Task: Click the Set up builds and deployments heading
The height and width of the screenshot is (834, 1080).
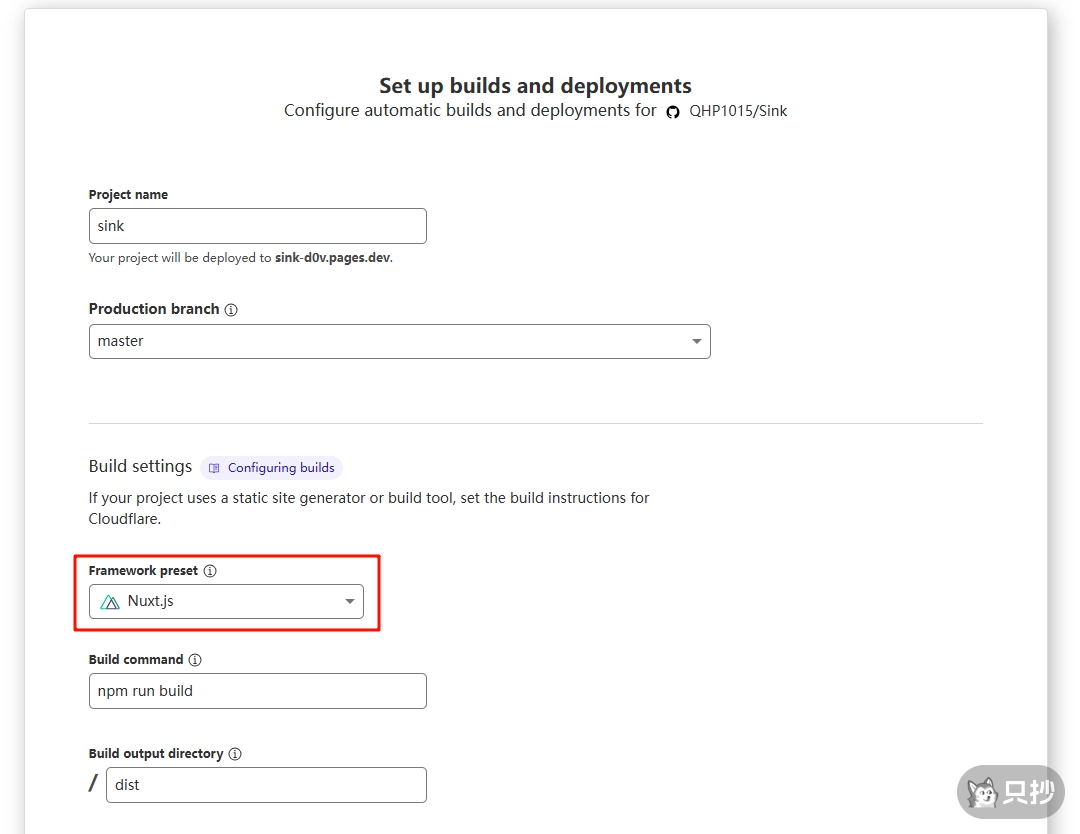Action: pyautogui.click(x=535, y=86)
